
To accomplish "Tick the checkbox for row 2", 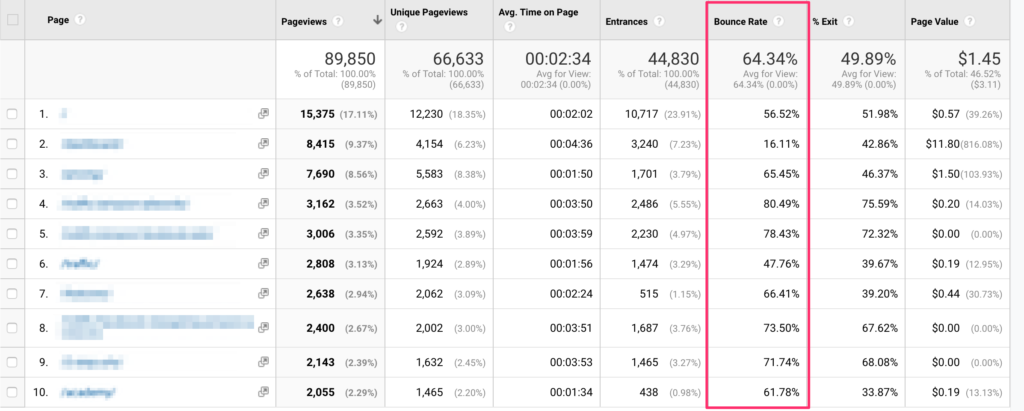I will [x=12, y=144].
